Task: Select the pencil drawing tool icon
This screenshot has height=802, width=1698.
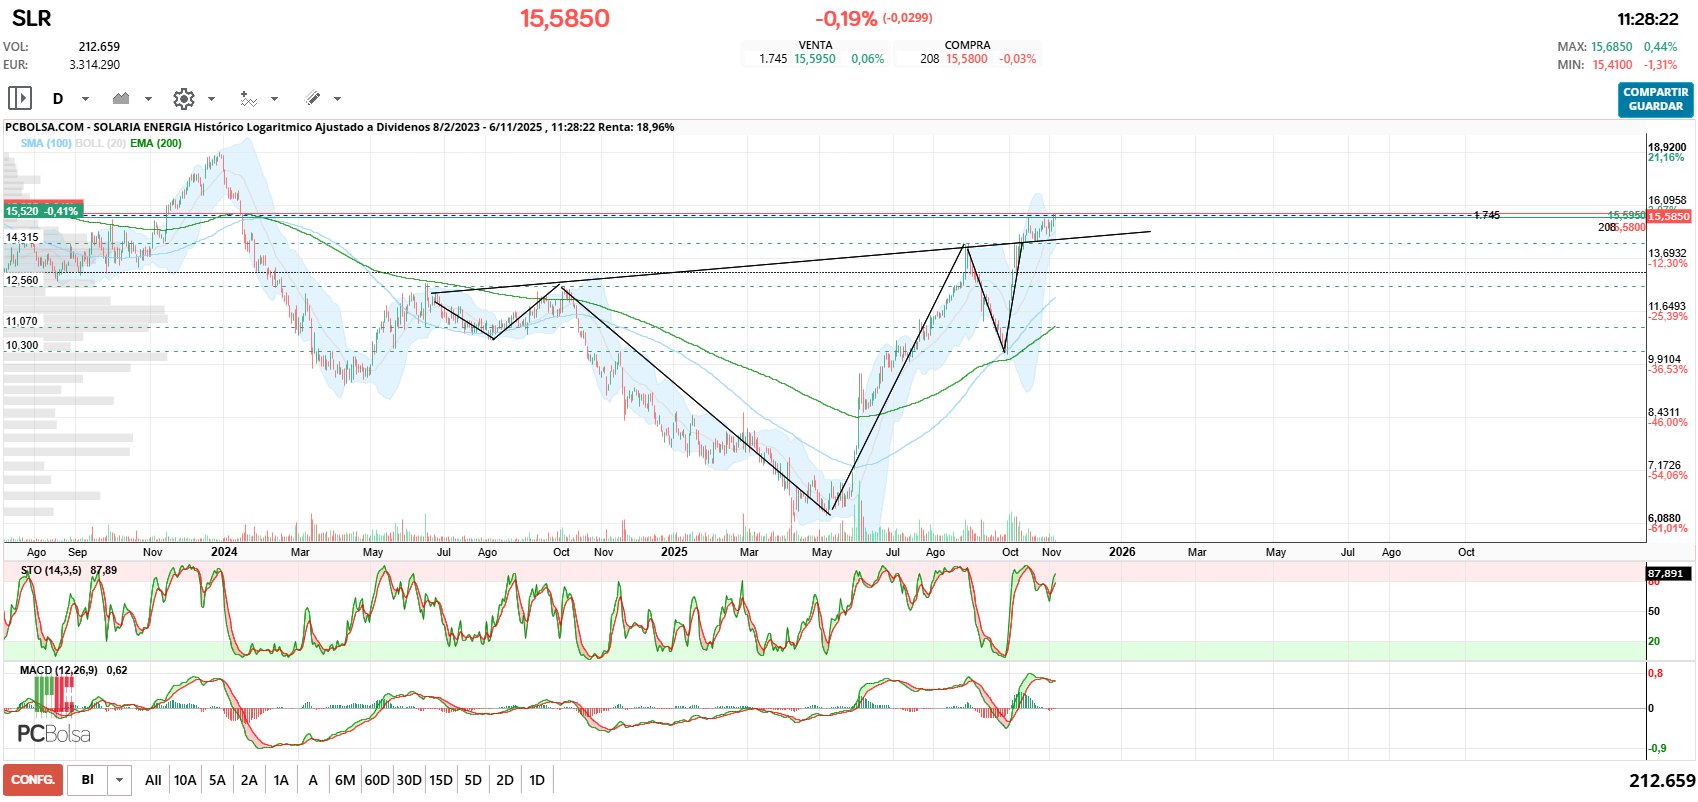Action: (312, 98)
